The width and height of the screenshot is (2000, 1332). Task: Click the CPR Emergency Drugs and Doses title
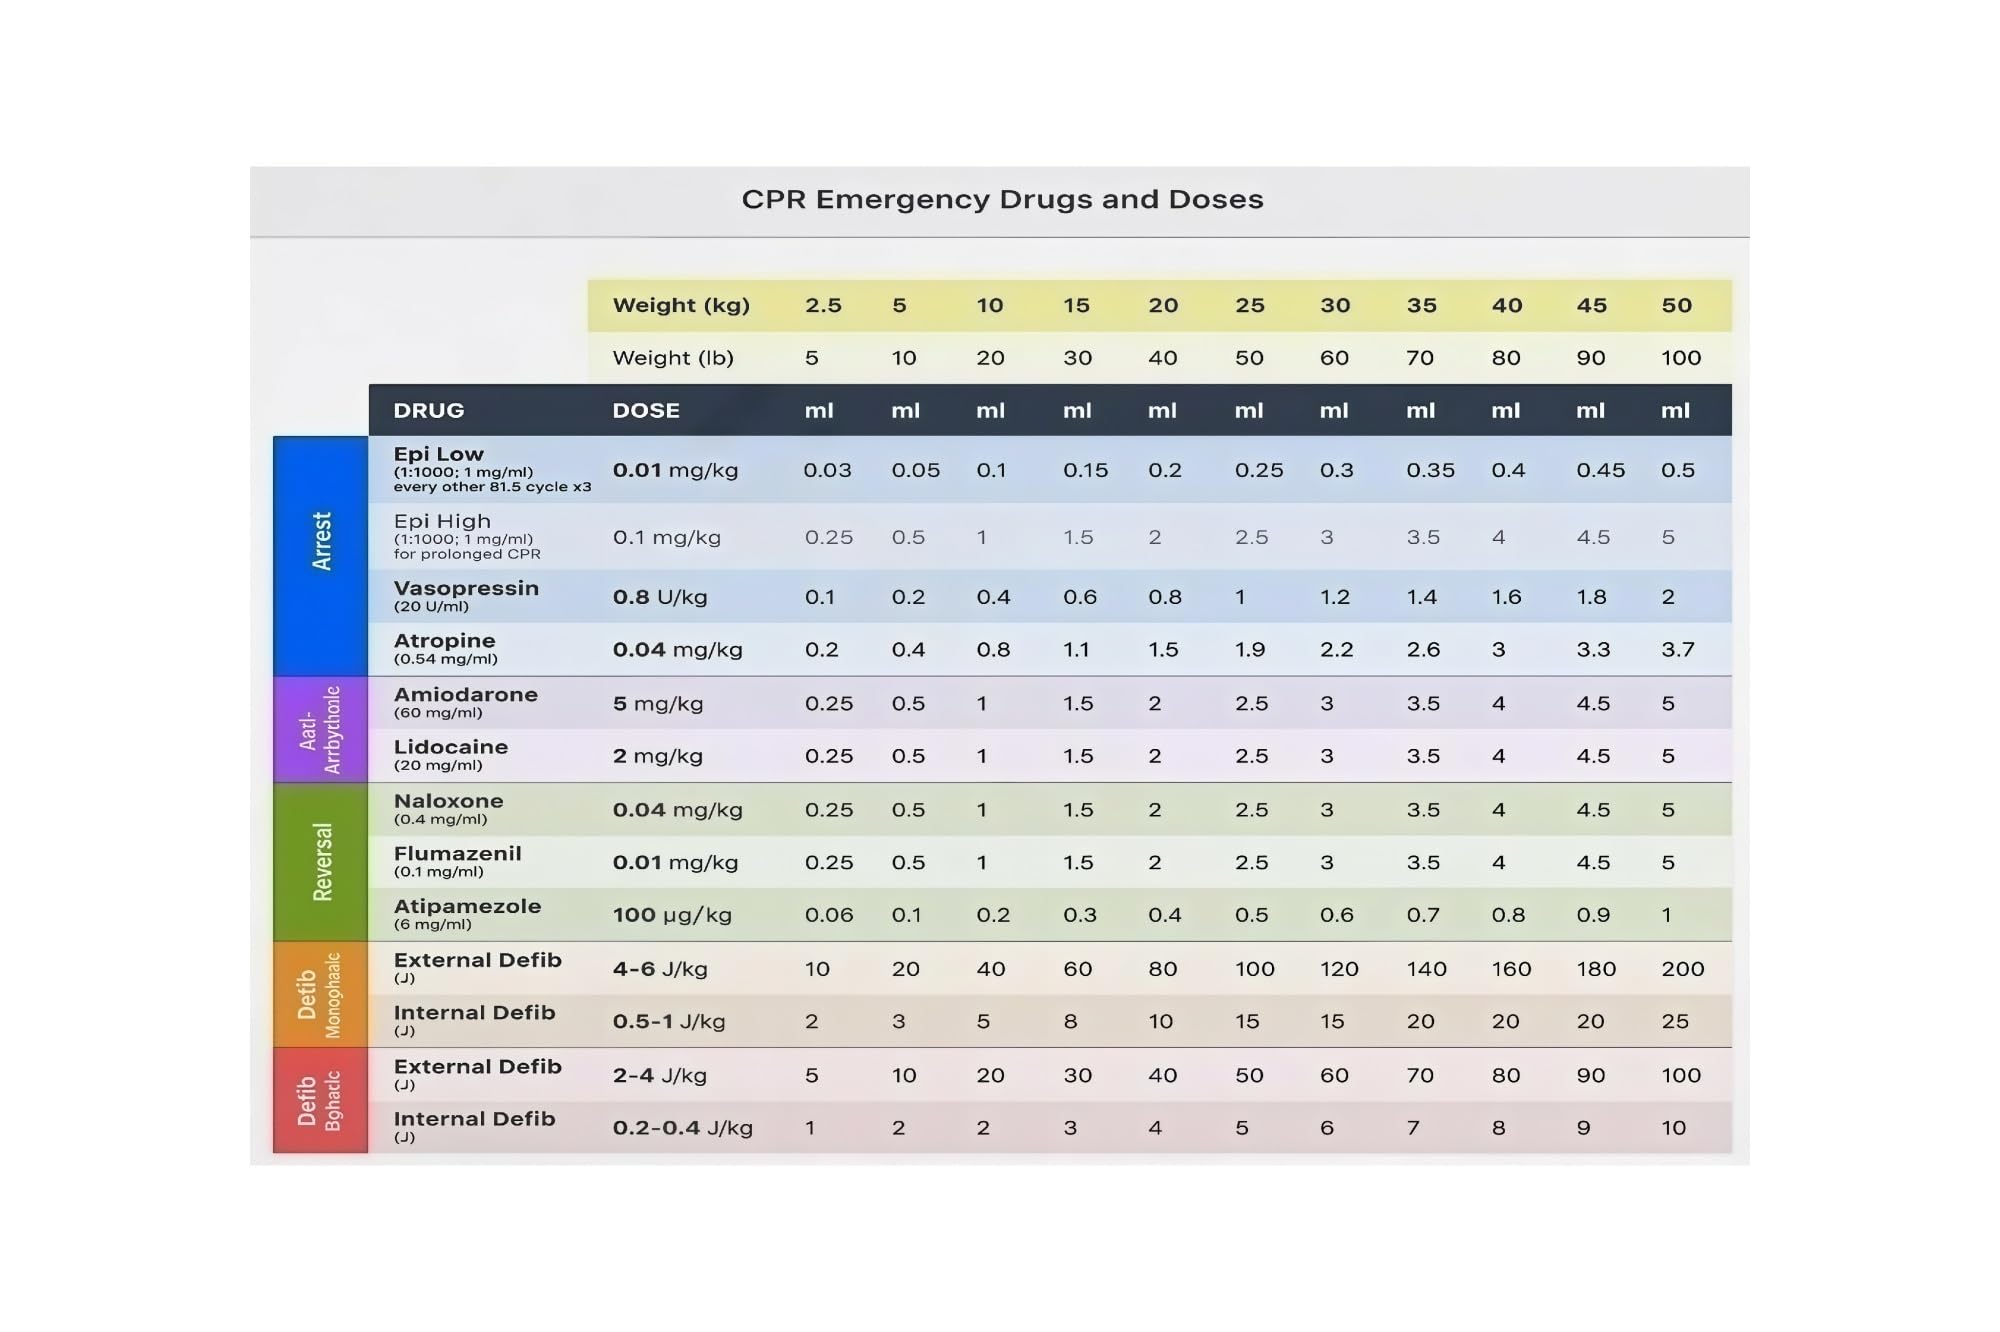1002,199
